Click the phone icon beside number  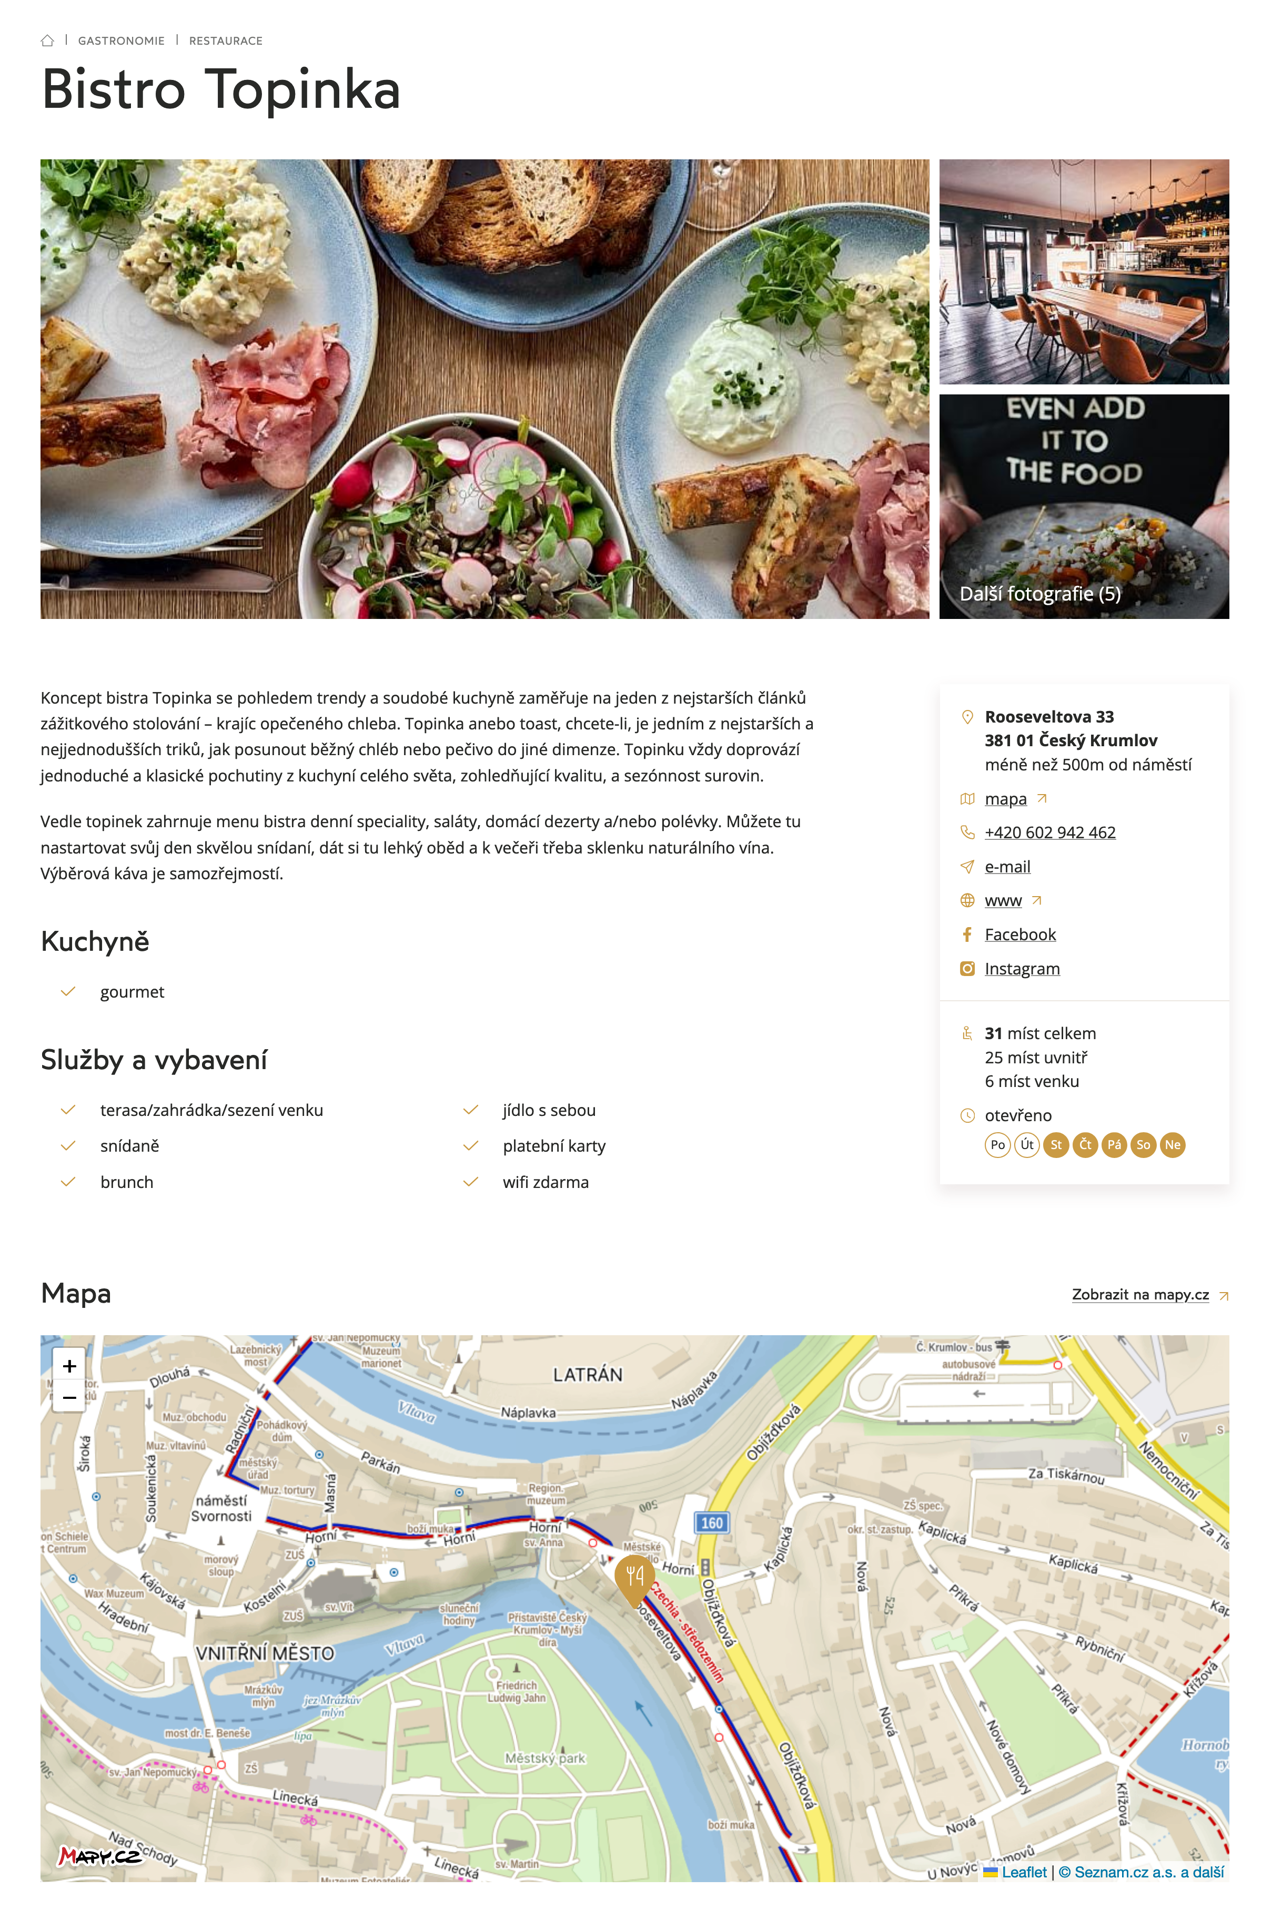click(x=967, y=832)
